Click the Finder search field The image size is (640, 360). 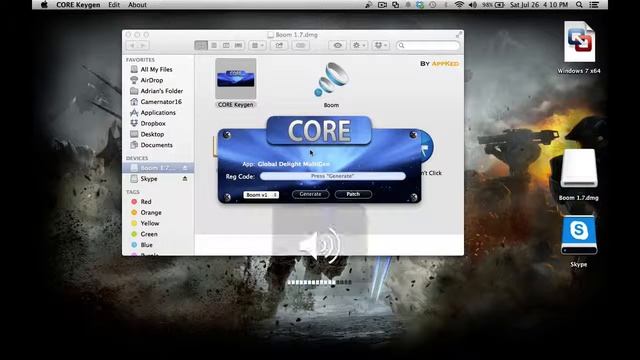point(428,45)
